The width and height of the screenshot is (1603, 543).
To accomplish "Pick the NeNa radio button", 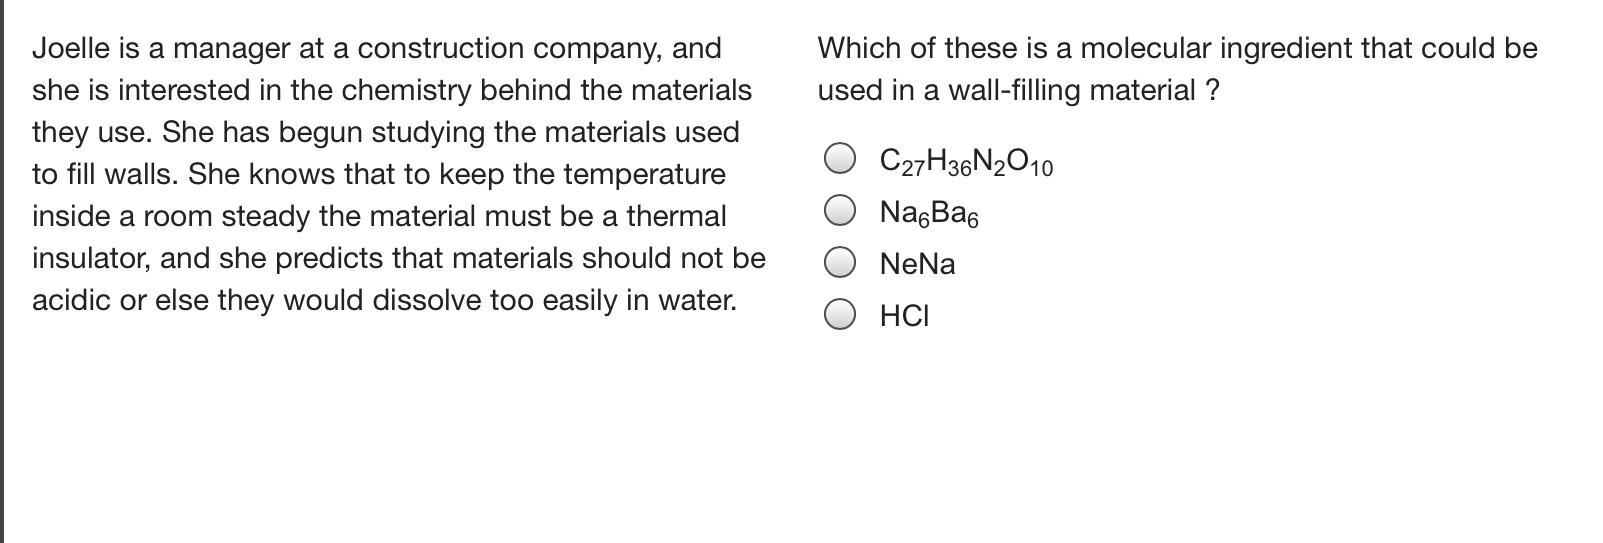I will point(840,263).
